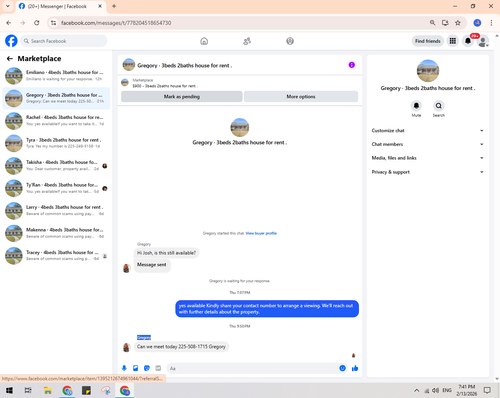This screenshot has height=398, width=500.
Task: Choose a sticker from the composer
Action: click(x=147, y=368)
